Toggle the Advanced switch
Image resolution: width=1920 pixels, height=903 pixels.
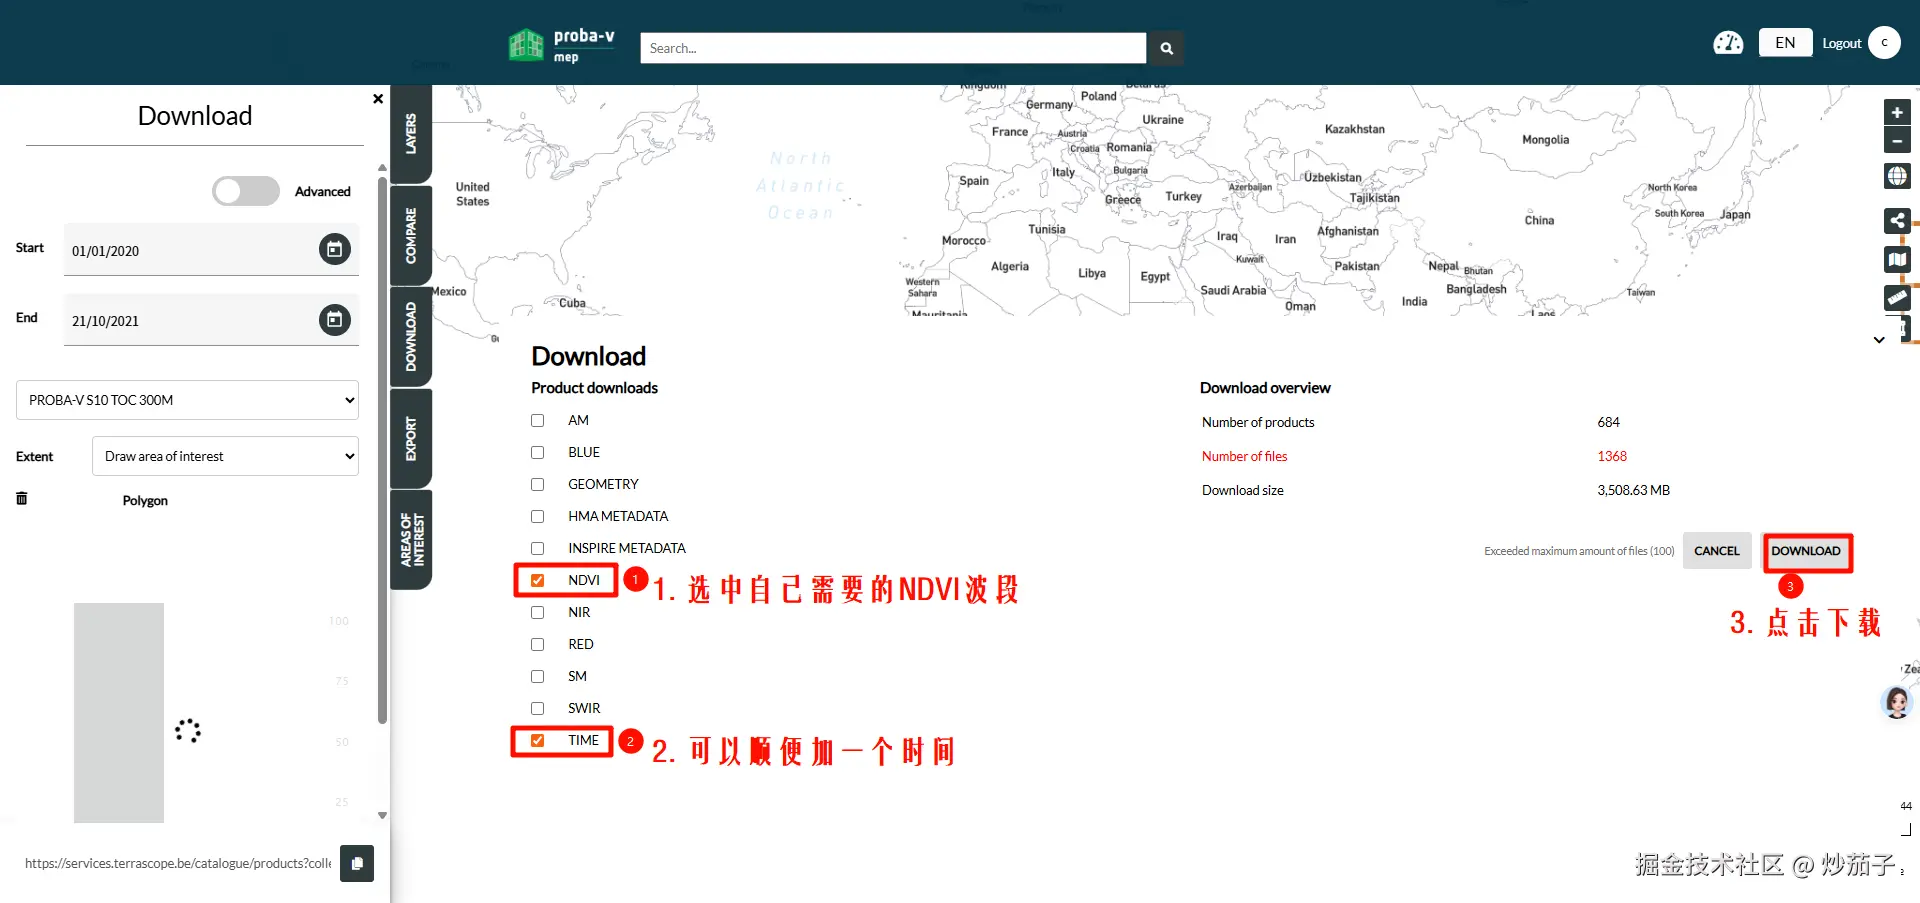pos(246,191)
